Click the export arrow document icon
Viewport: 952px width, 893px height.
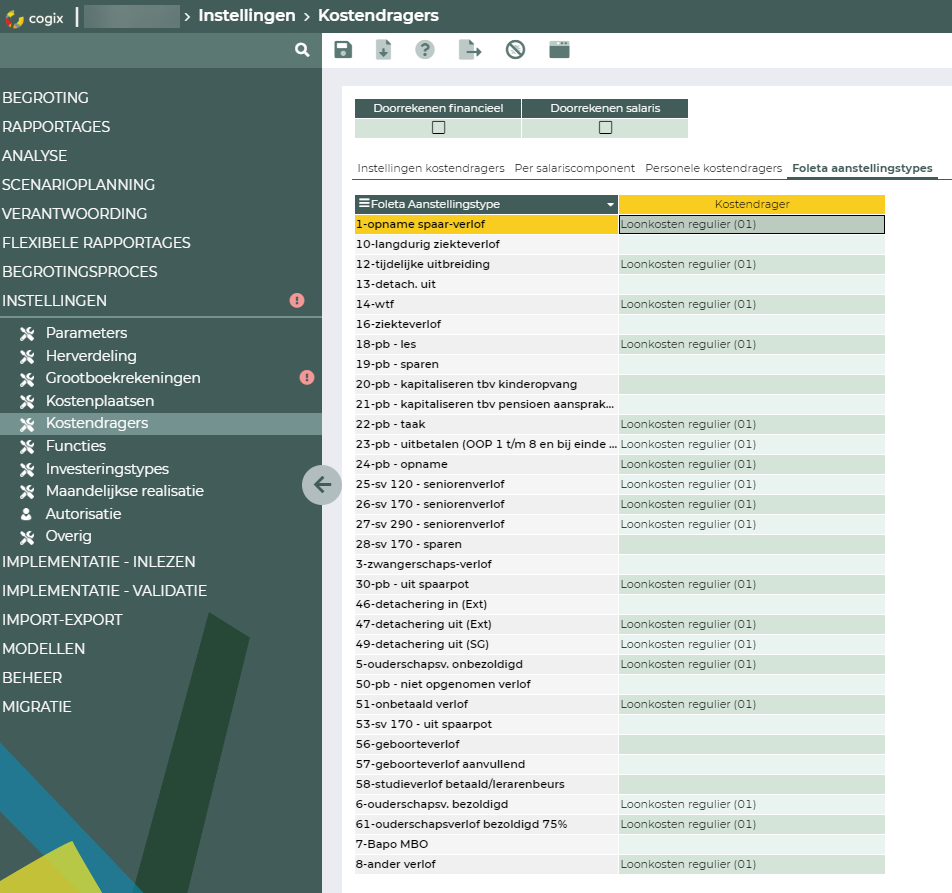470,50
